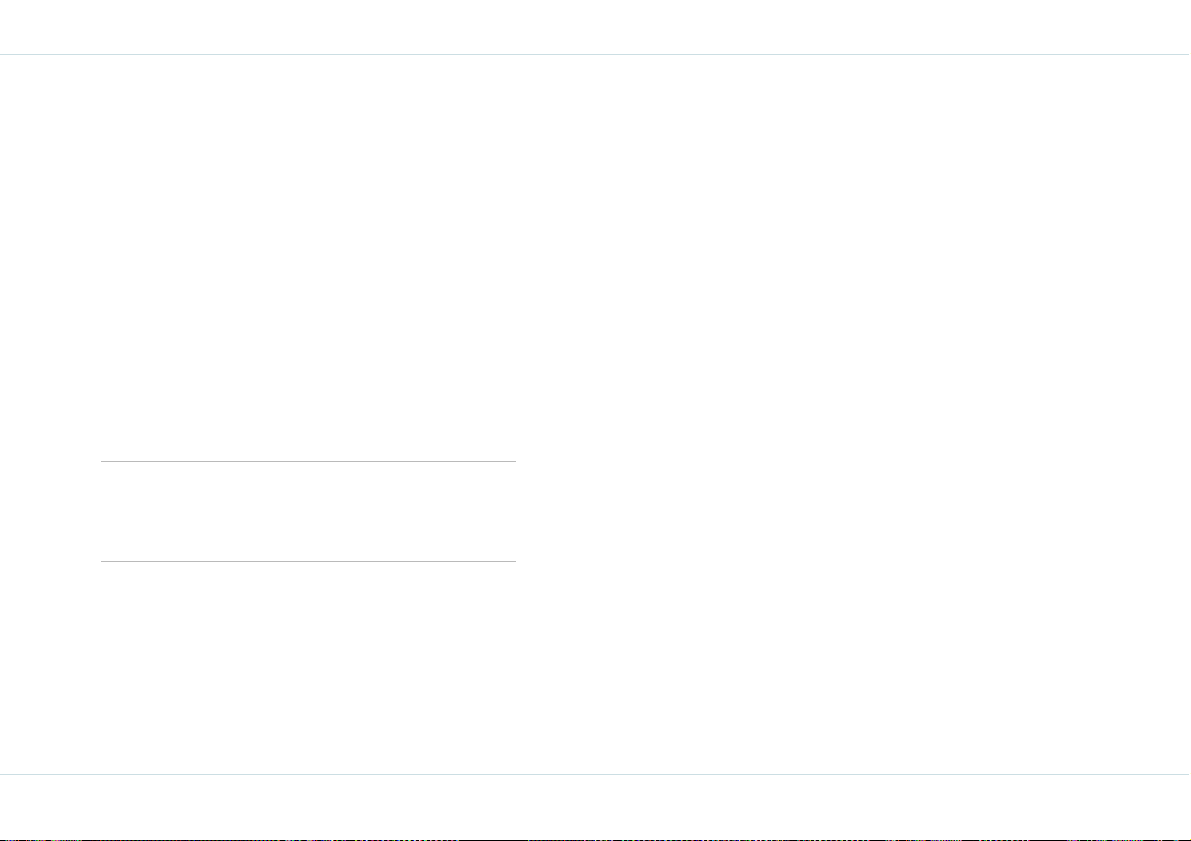
Task: Click the blank area below the lower gray line
Action: [x=308, y=667]
